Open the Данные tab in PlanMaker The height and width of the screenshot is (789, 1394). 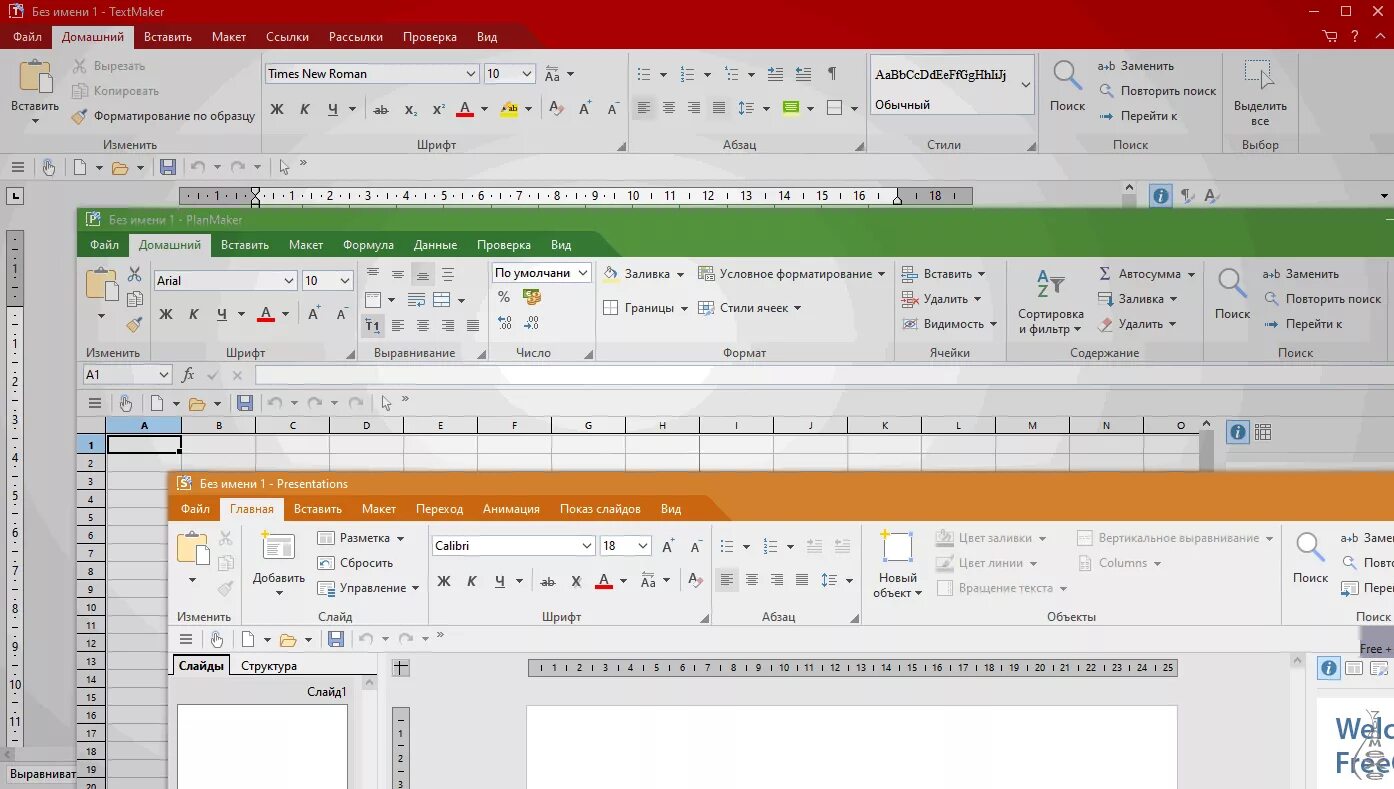tap(435, 245)
